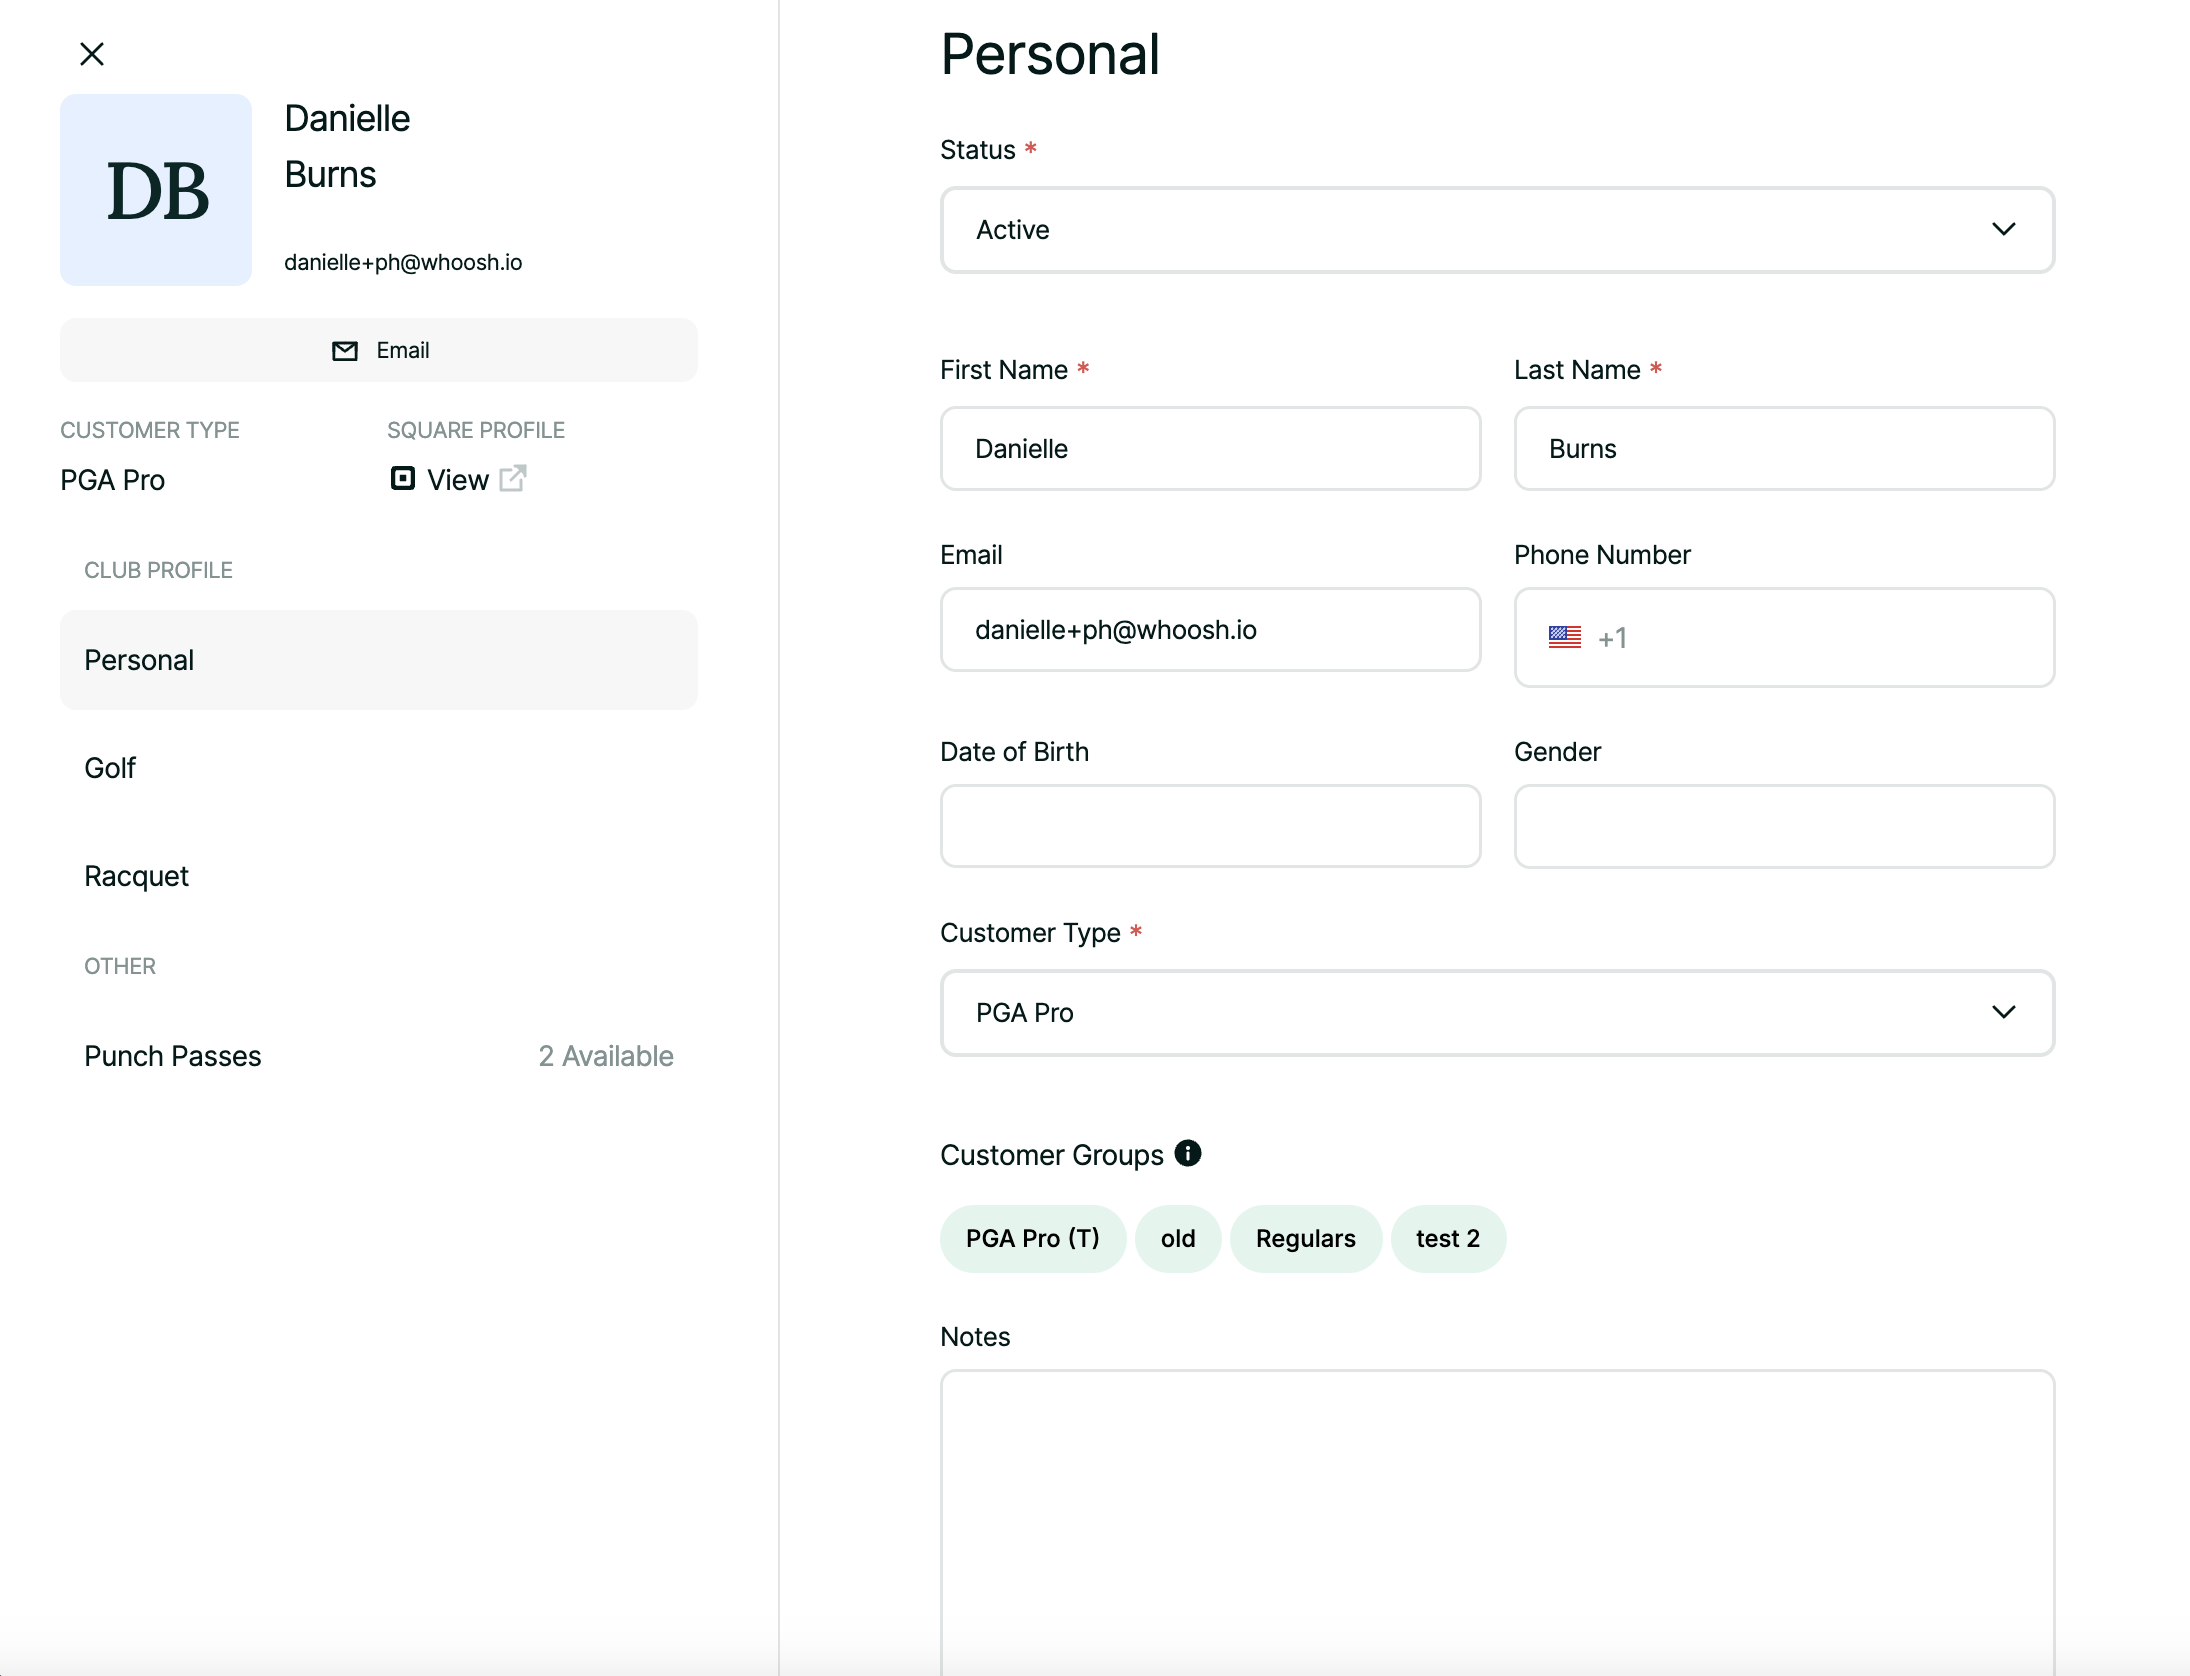Select the Personal tab in Club Profile
This screenshot has height=1676, width=2190.
pyautogui.click(x=379, y=660)
